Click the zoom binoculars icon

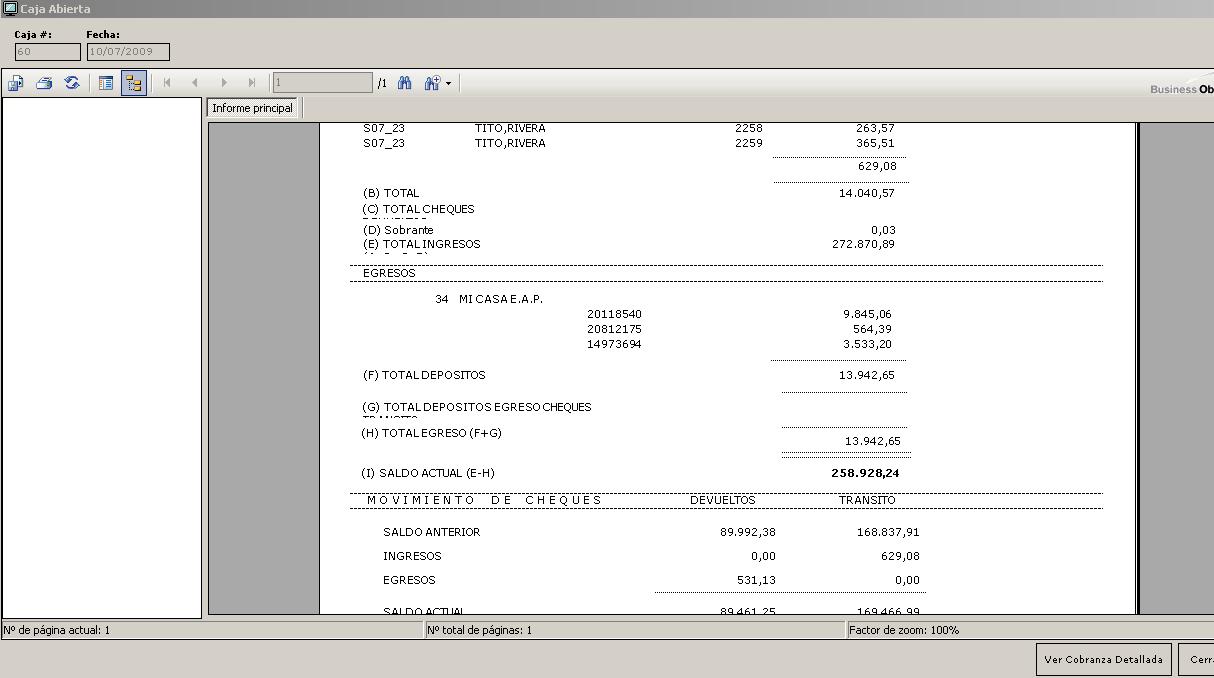coord(432,83)
